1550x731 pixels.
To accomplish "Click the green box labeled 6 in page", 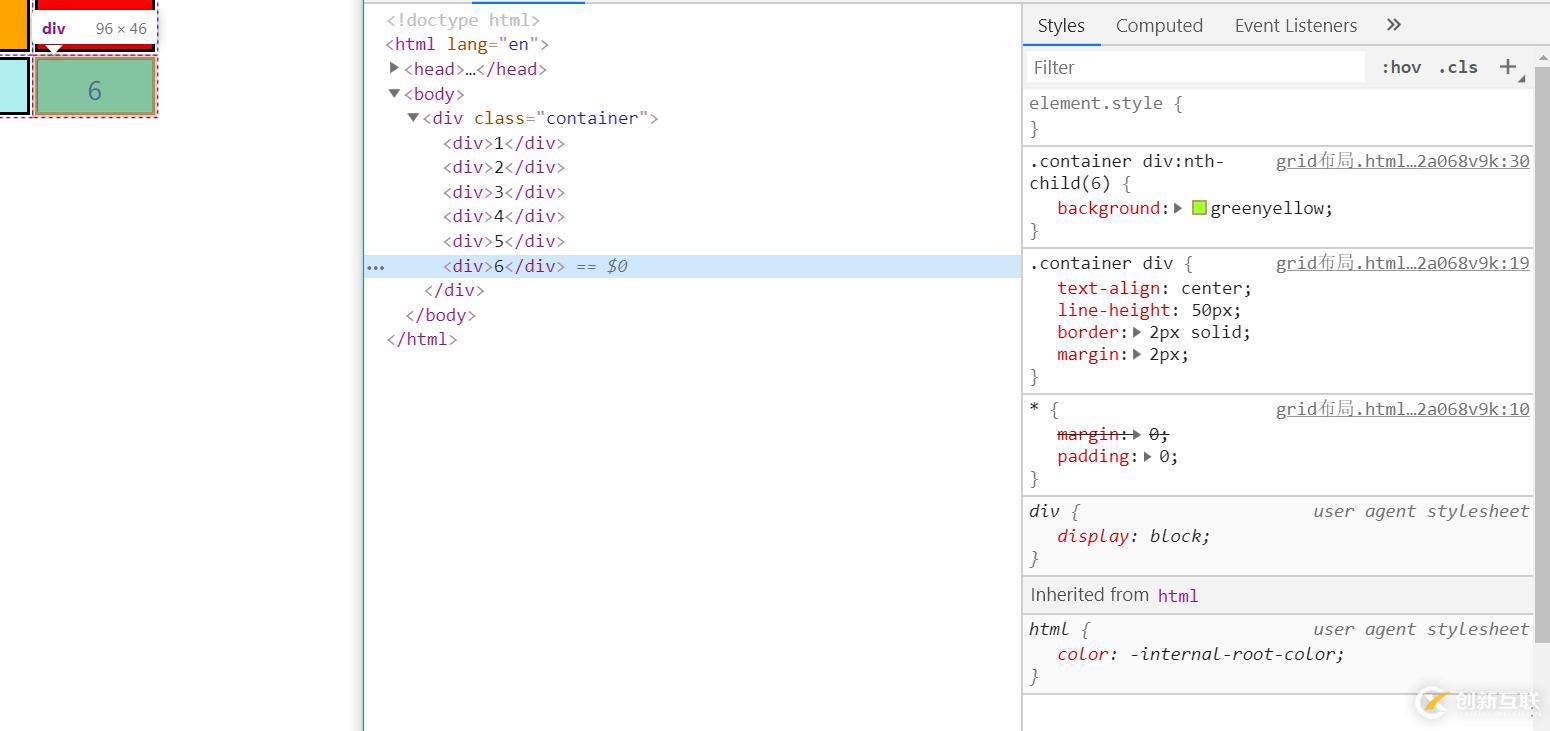I will coord(95,87).
